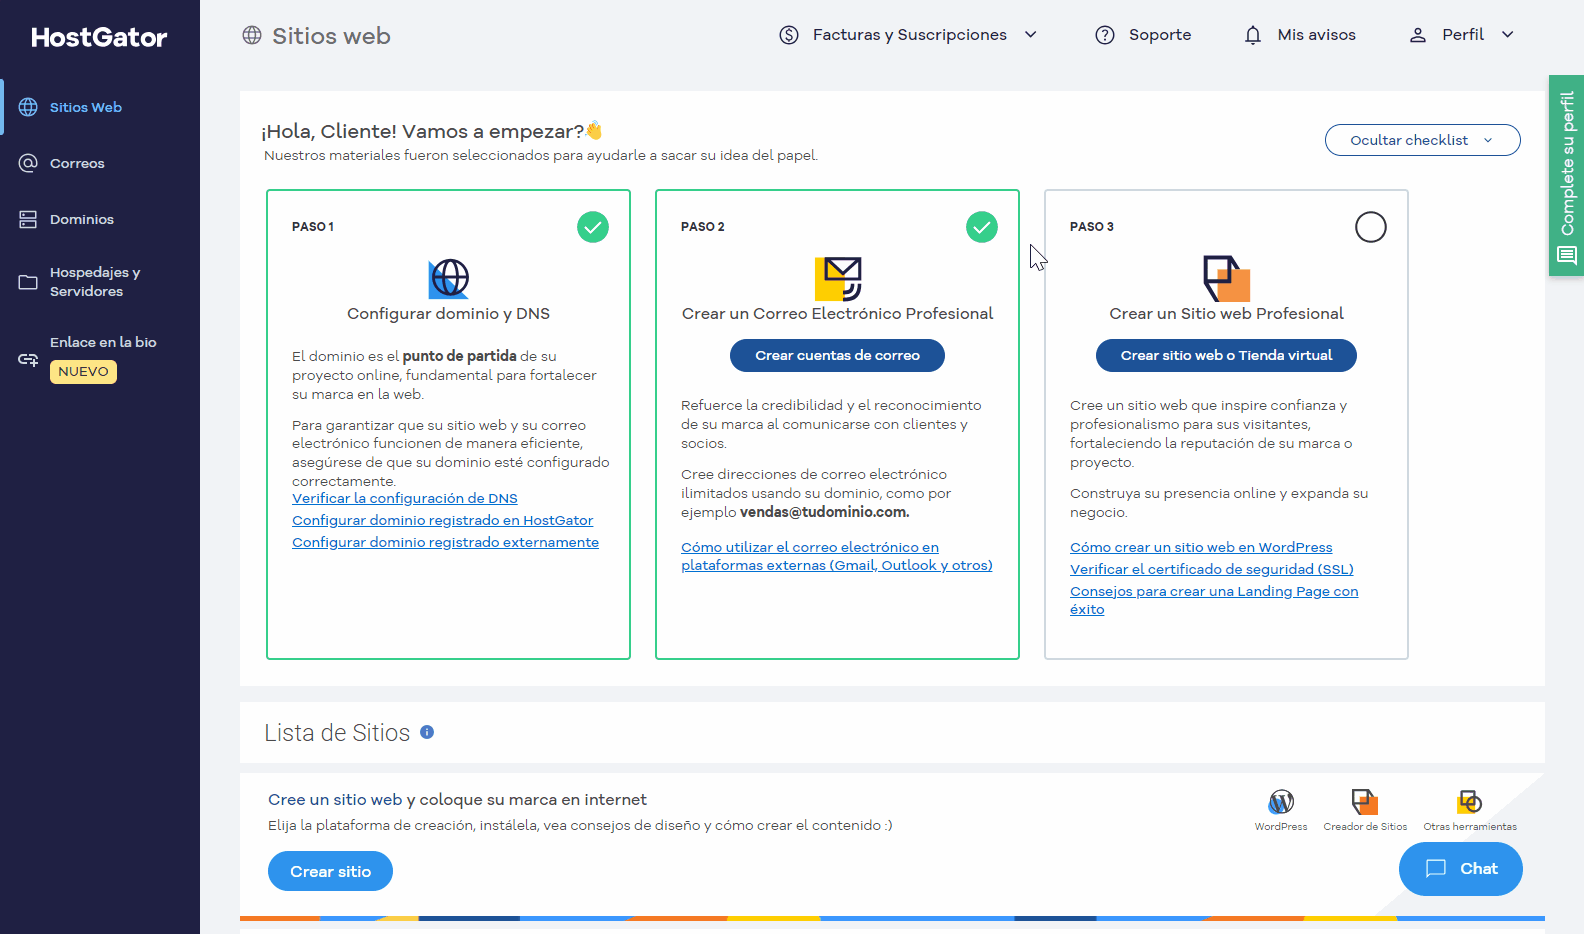Open the Complete su perfil side tab

click(x=1567, y=175)
